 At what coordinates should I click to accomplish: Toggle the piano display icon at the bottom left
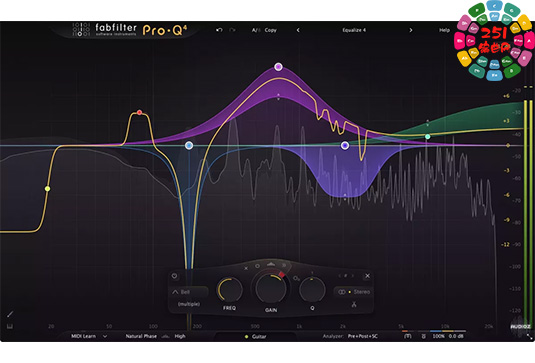coord(10,326)
